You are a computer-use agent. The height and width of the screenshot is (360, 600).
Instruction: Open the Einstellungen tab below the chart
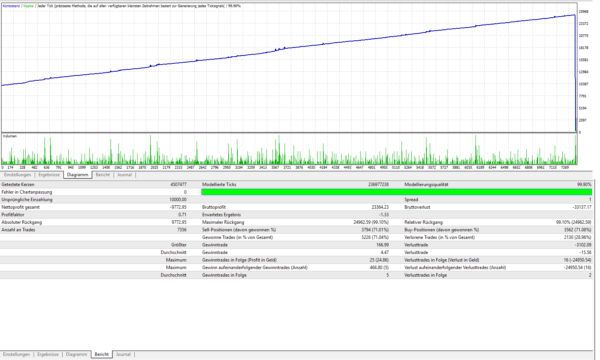click(17, 175)
